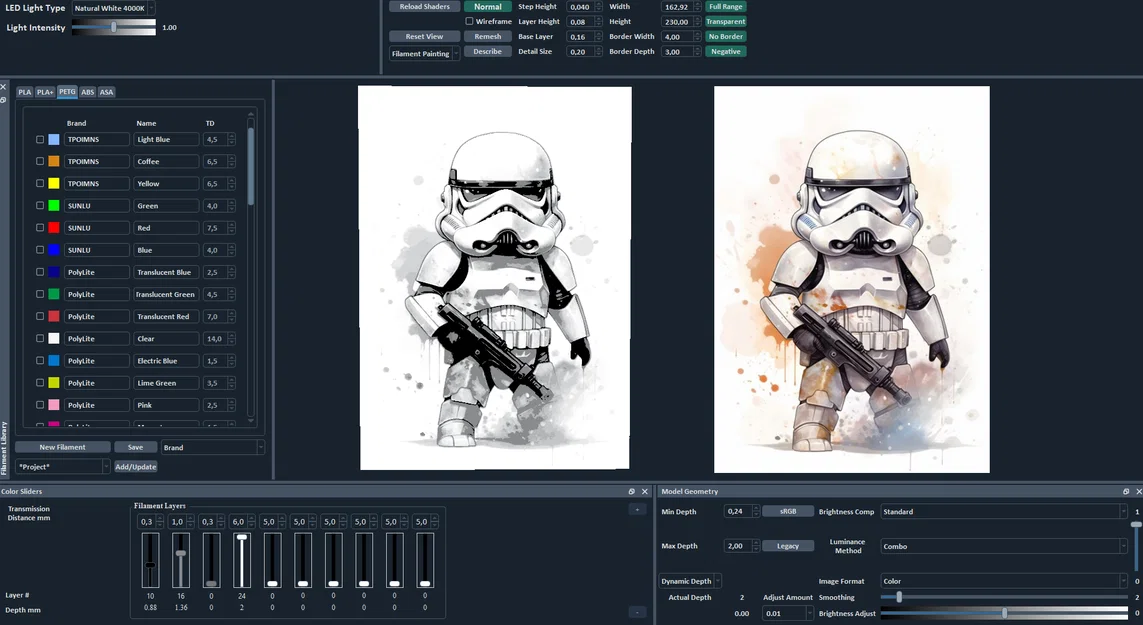Click the Light Blue filament color swatch
The width and height of the screenshot is (1143, 625).
tap(54, 139)
